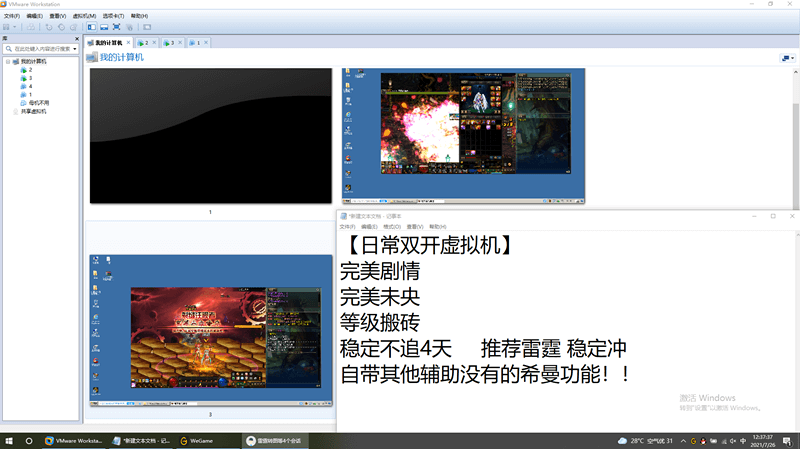
Task: Click the taskbar clock 12:37:37
Action: [x=762, y=441]
